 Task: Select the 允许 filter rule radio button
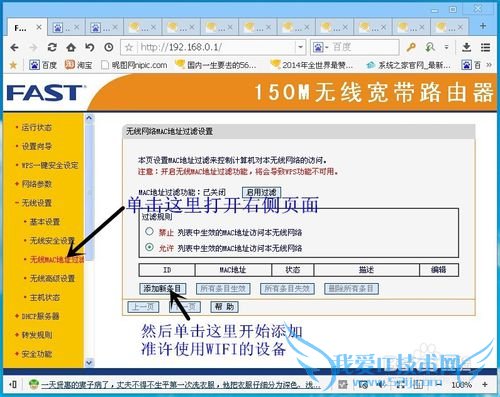[x=149, y=247]
